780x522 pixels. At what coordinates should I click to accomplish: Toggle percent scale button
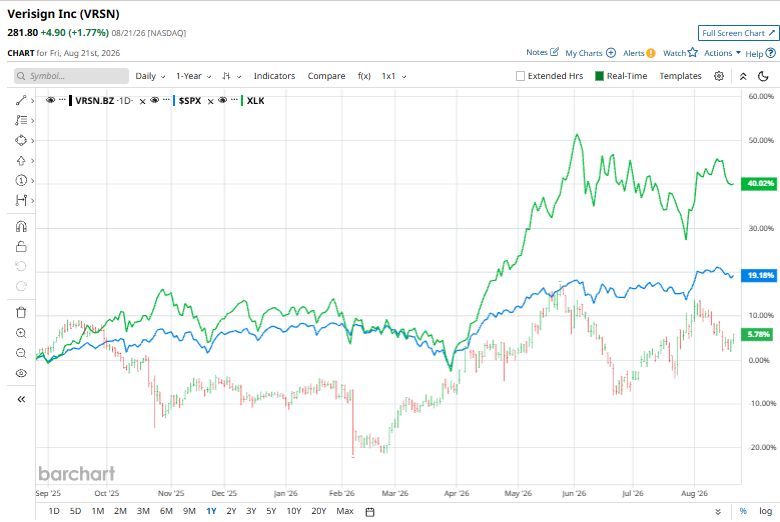[x=743, y=511]
